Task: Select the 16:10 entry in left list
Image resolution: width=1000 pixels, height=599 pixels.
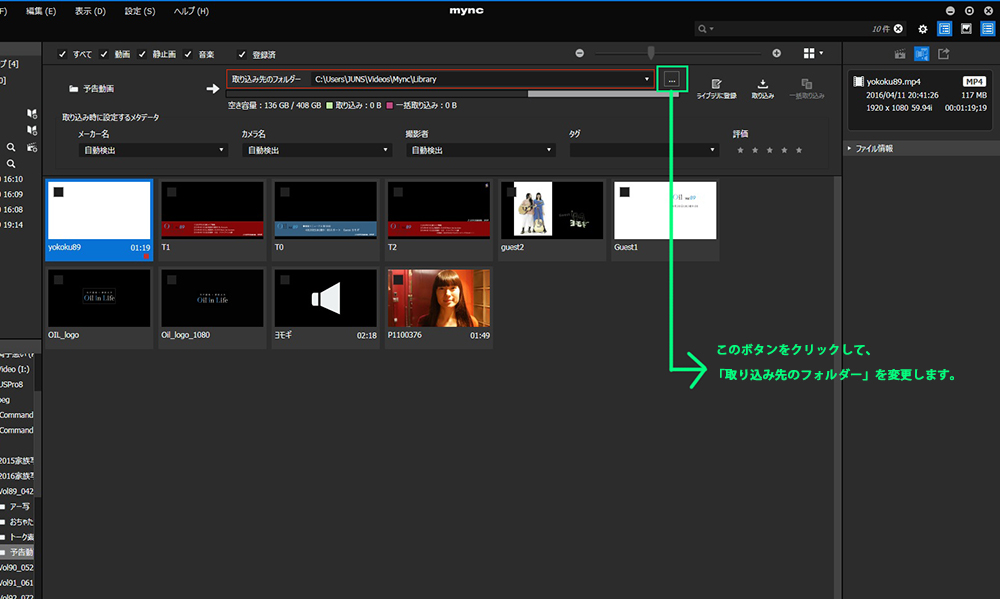Action: point(12,179)
